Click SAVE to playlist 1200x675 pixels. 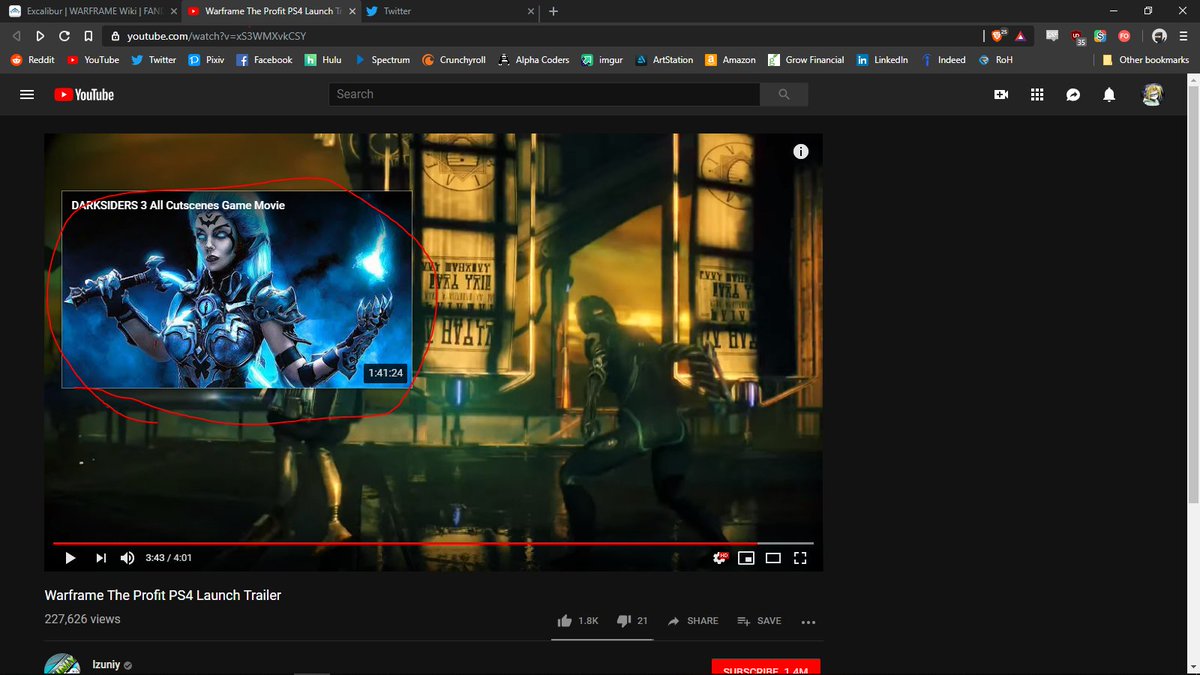[759, 621]
